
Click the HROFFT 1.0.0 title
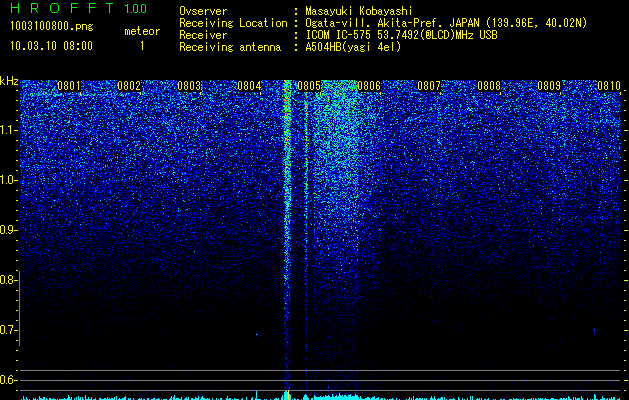79,8
